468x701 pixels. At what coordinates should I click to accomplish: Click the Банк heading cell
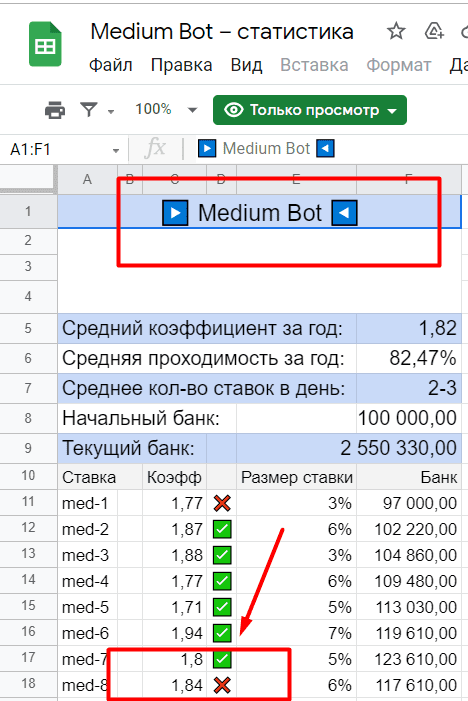coord(409,477)
